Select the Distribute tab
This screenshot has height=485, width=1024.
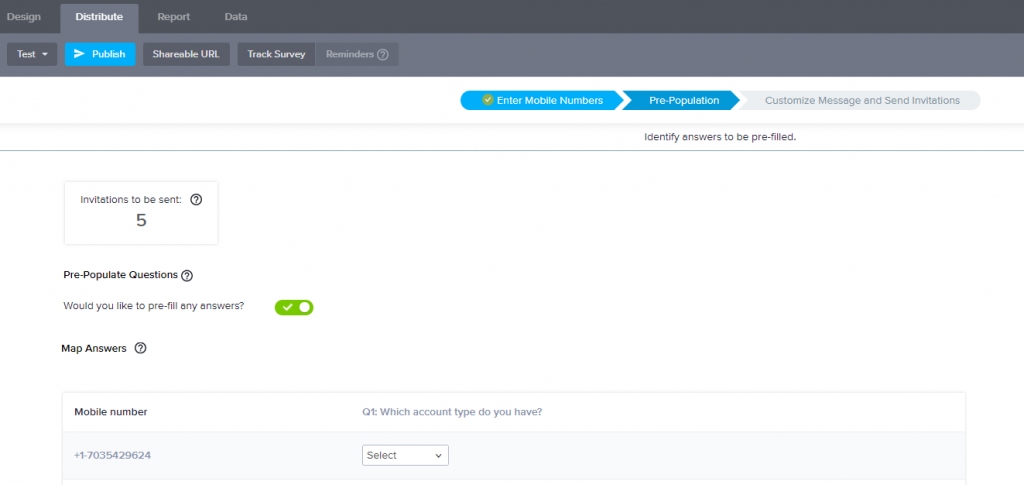pos(99,17)
